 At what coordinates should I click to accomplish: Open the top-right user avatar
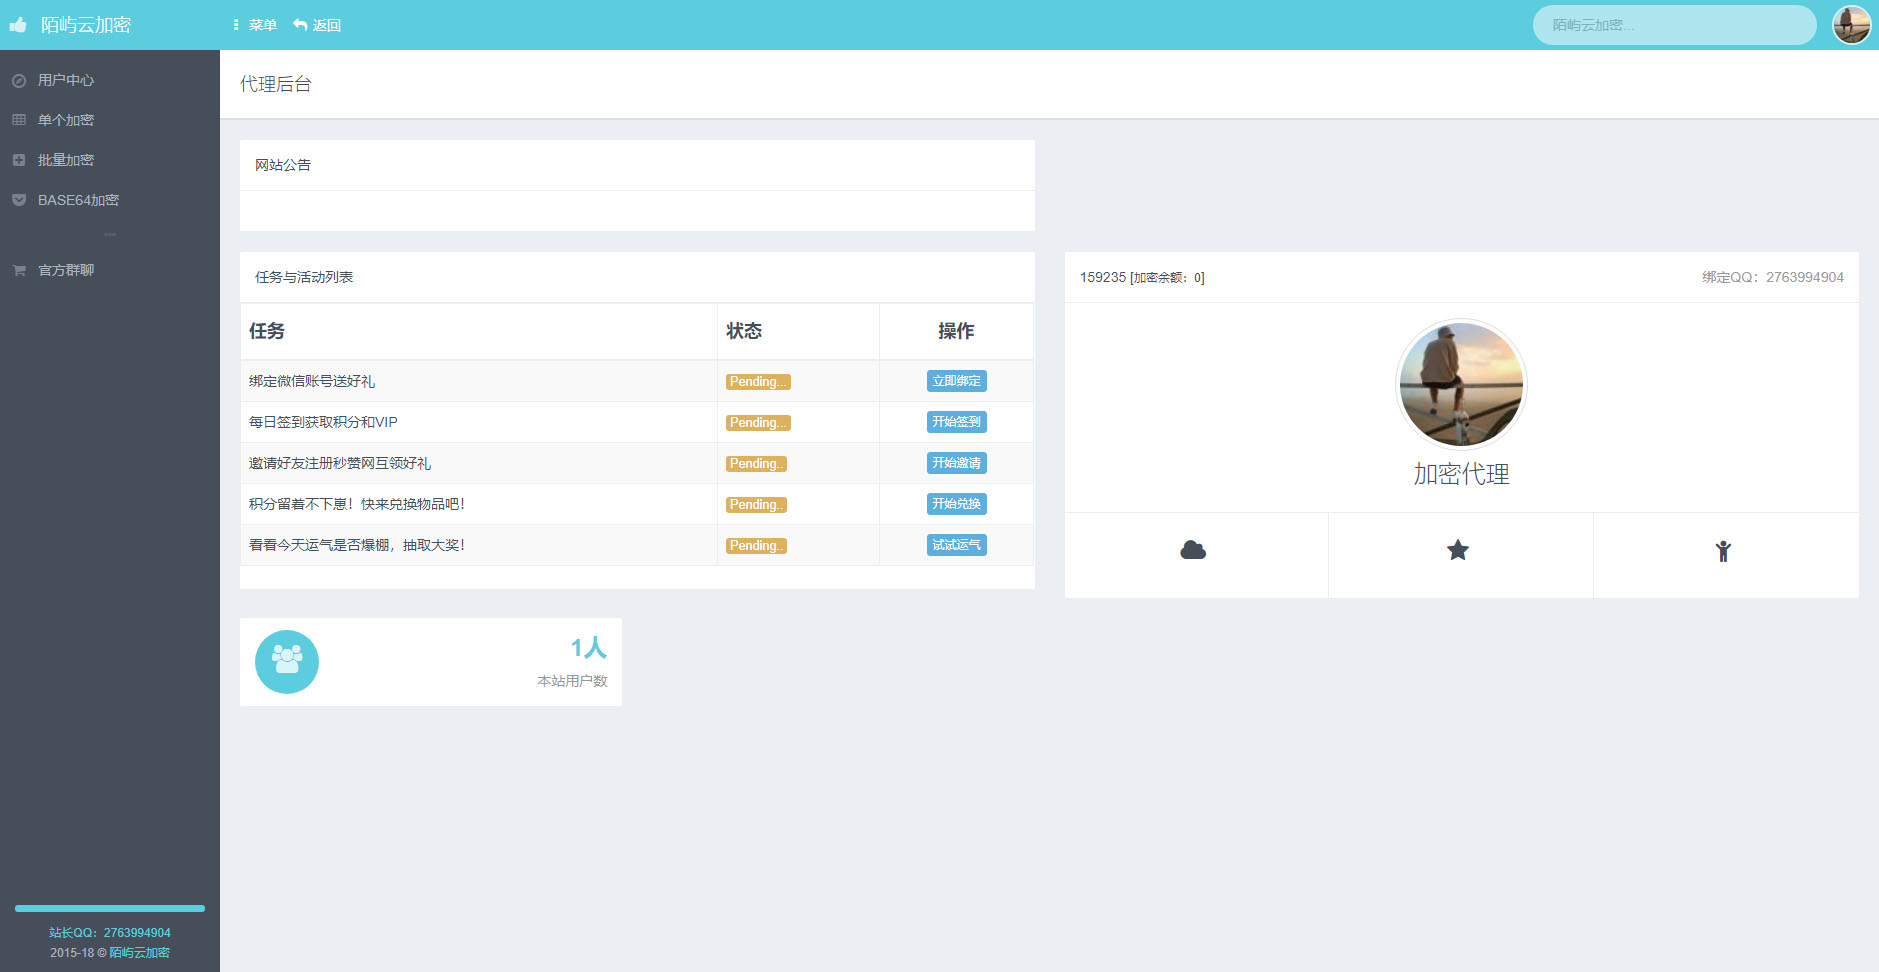pos(1851,25)
